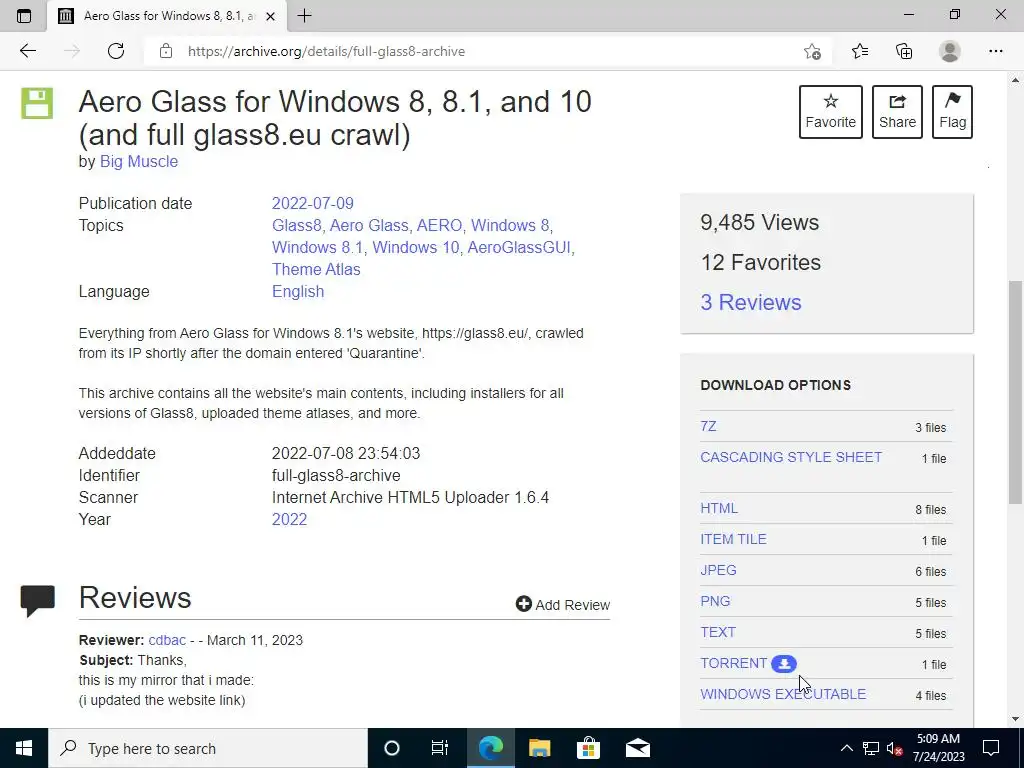Image resolution: width=1024 pixels, height=768 pixels.
Task: Open Mail app from taskbar
Action: click(x=637, y=748)
